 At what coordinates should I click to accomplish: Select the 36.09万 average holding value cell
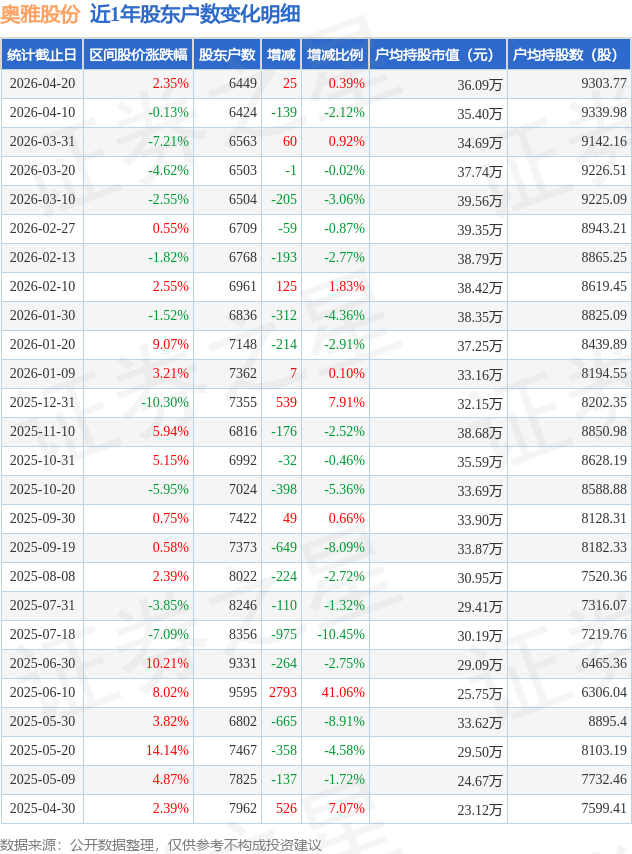[479, 85]
